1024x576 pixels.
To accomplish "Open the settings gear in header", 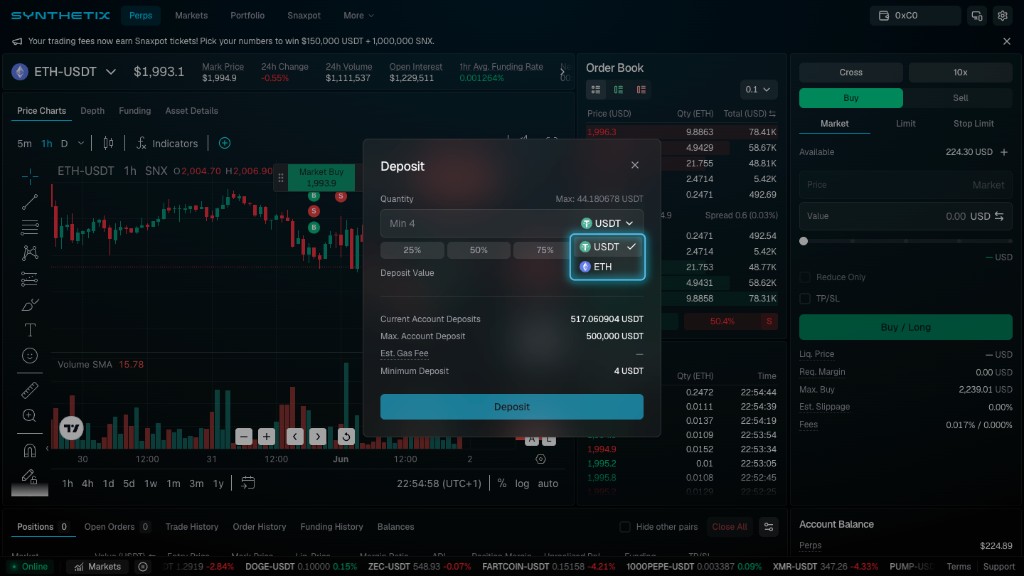I will tap(1002, 15).
